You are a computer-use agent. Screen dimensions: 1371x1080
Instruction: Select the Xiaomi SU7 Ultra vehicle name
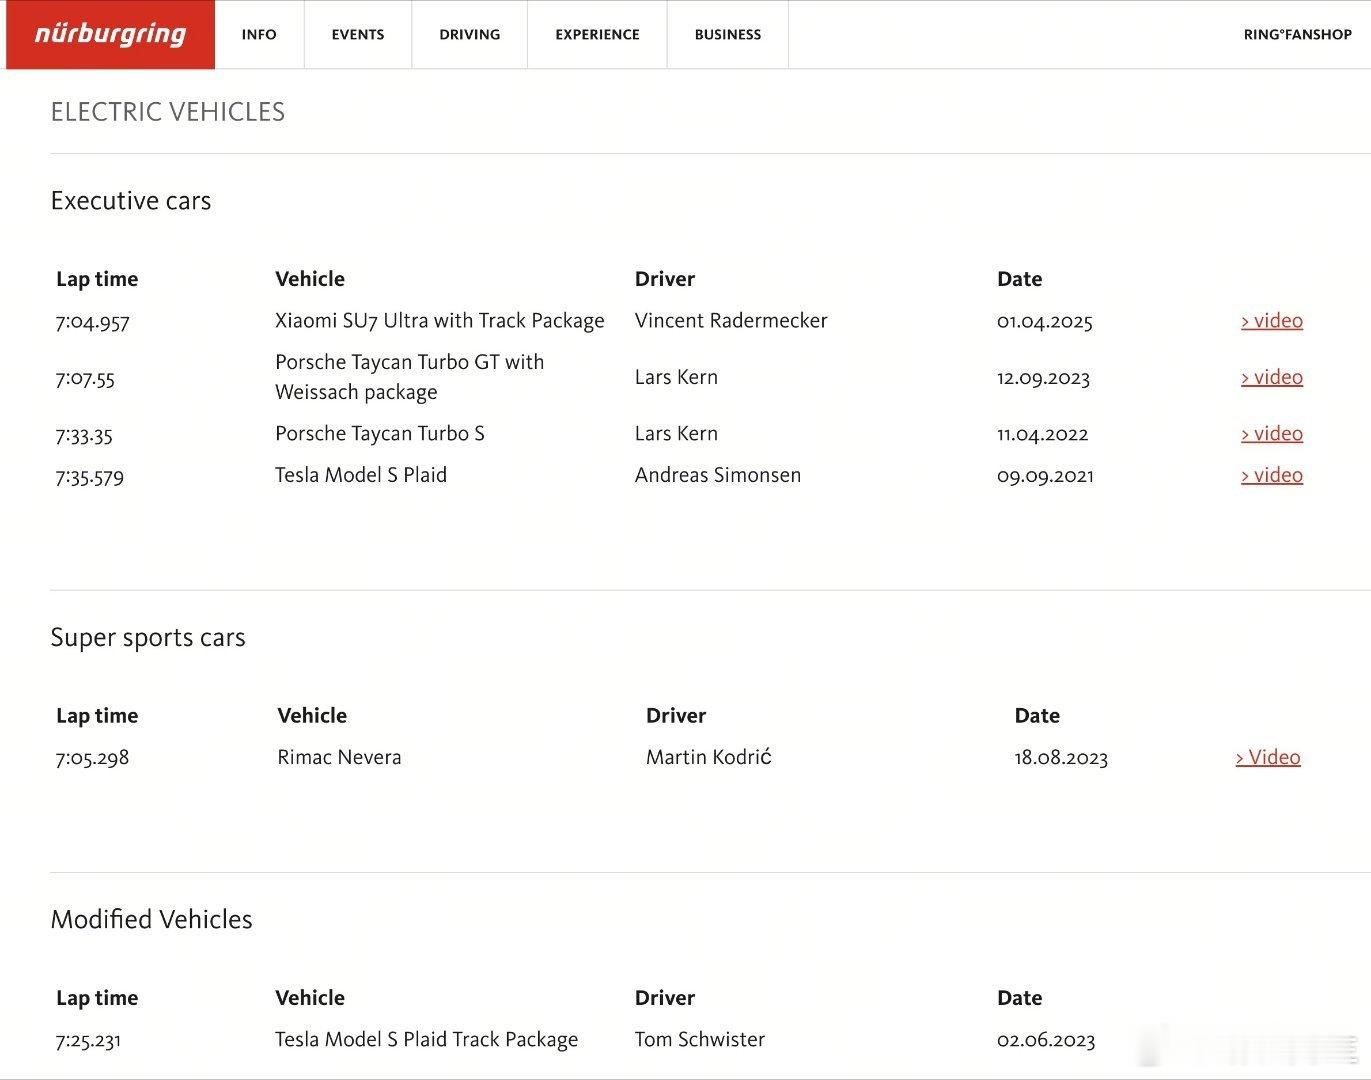(440, 321)
